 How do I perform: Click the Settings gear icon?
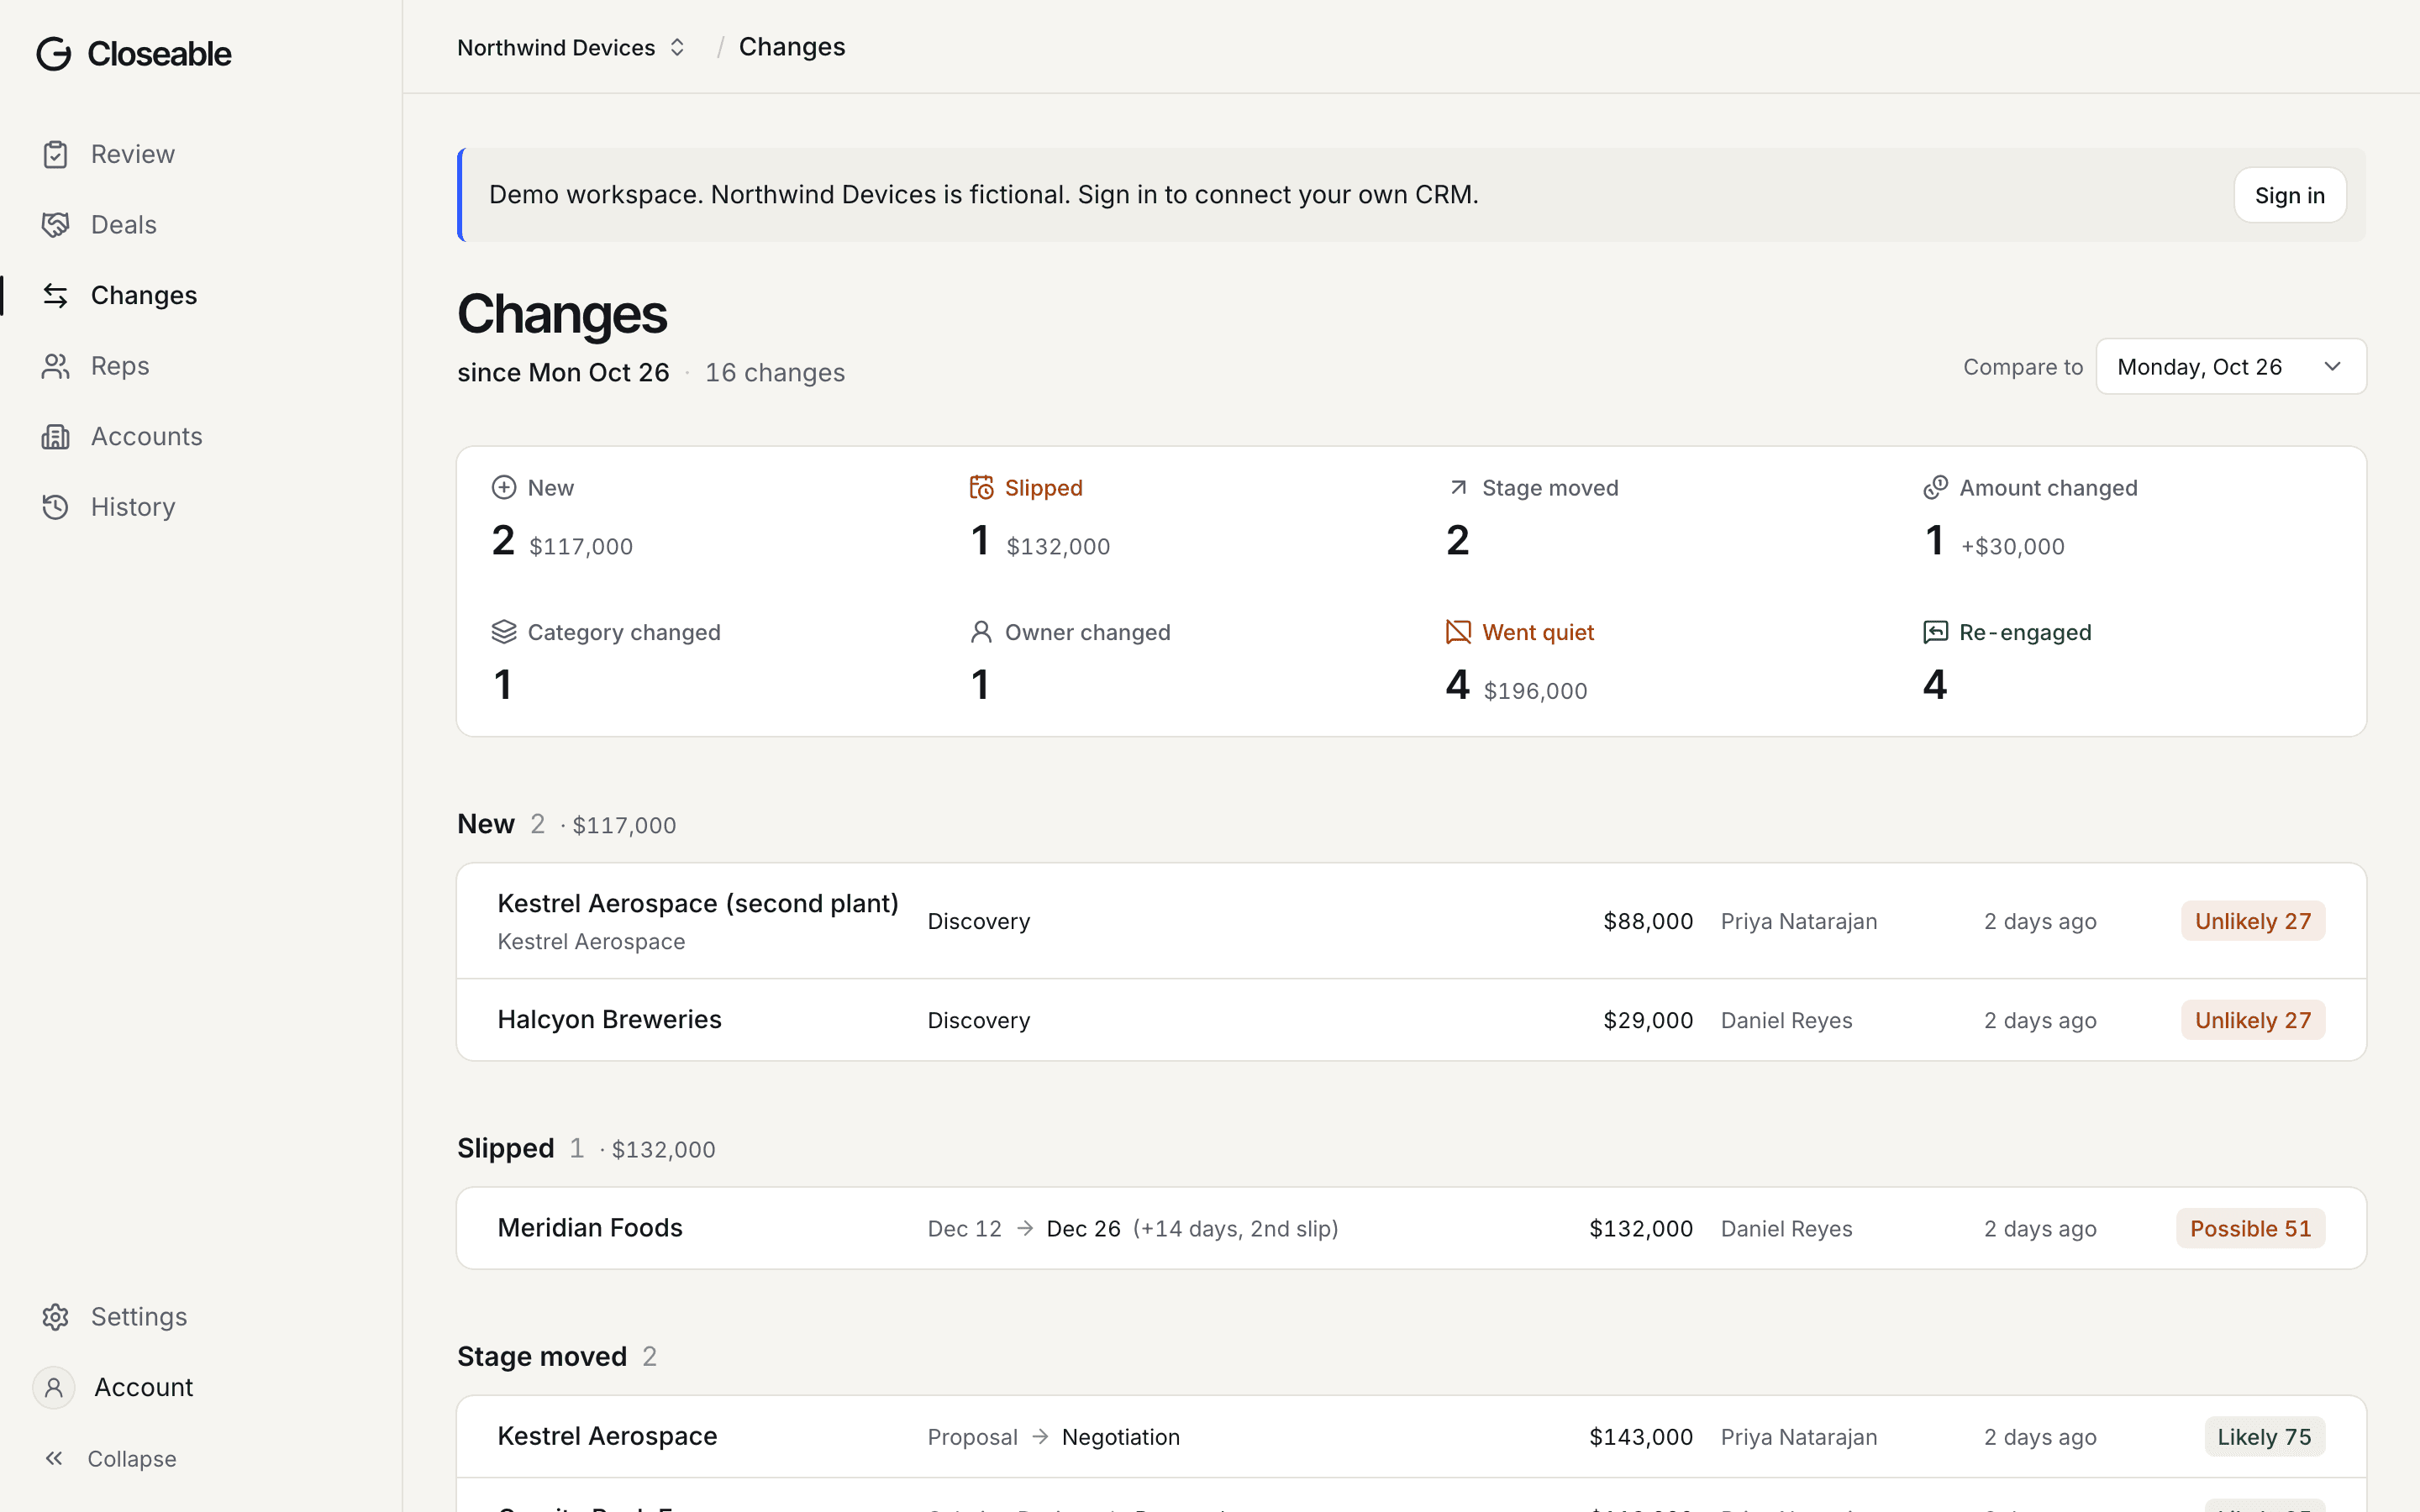[x=55, y=1317]
